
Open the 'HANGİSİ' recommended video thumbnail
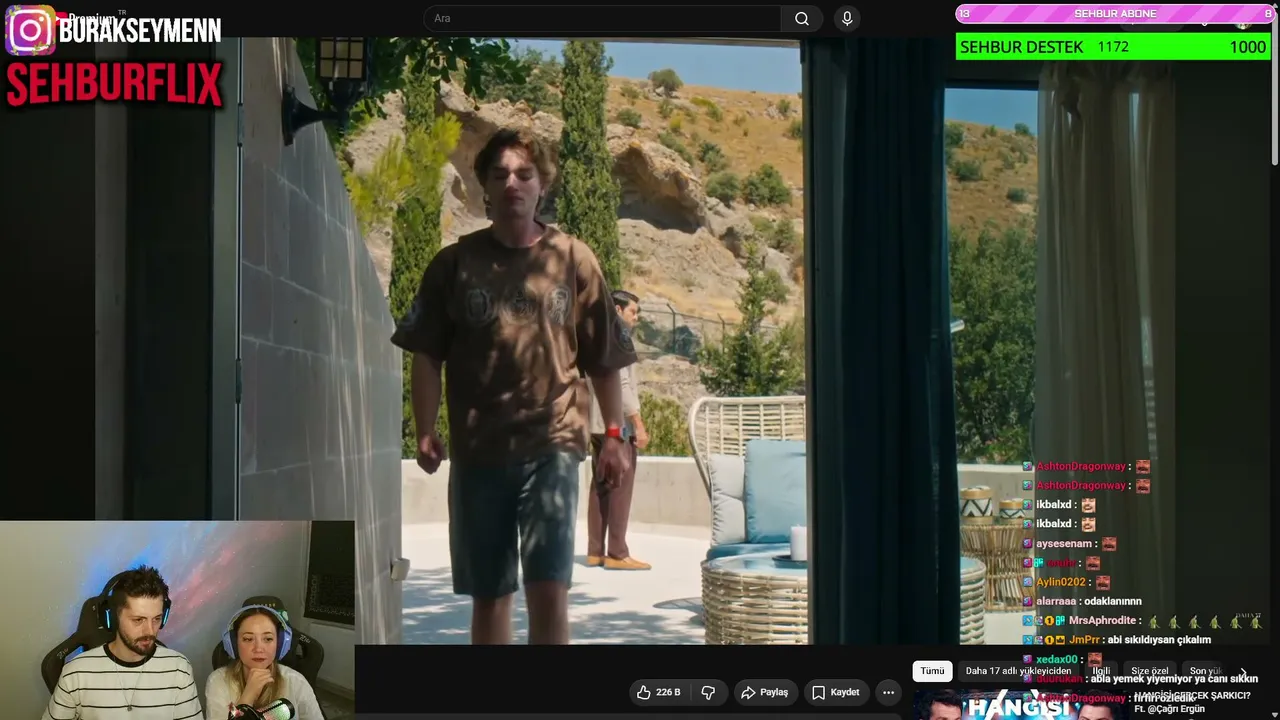pyautogui.click(x=1020, y=705)
